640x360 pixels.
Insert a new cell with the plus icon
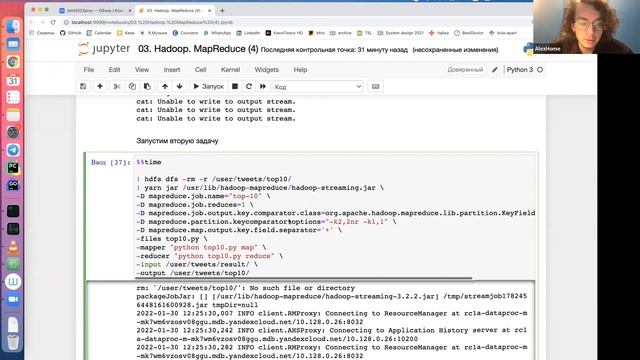pos(100,87)
